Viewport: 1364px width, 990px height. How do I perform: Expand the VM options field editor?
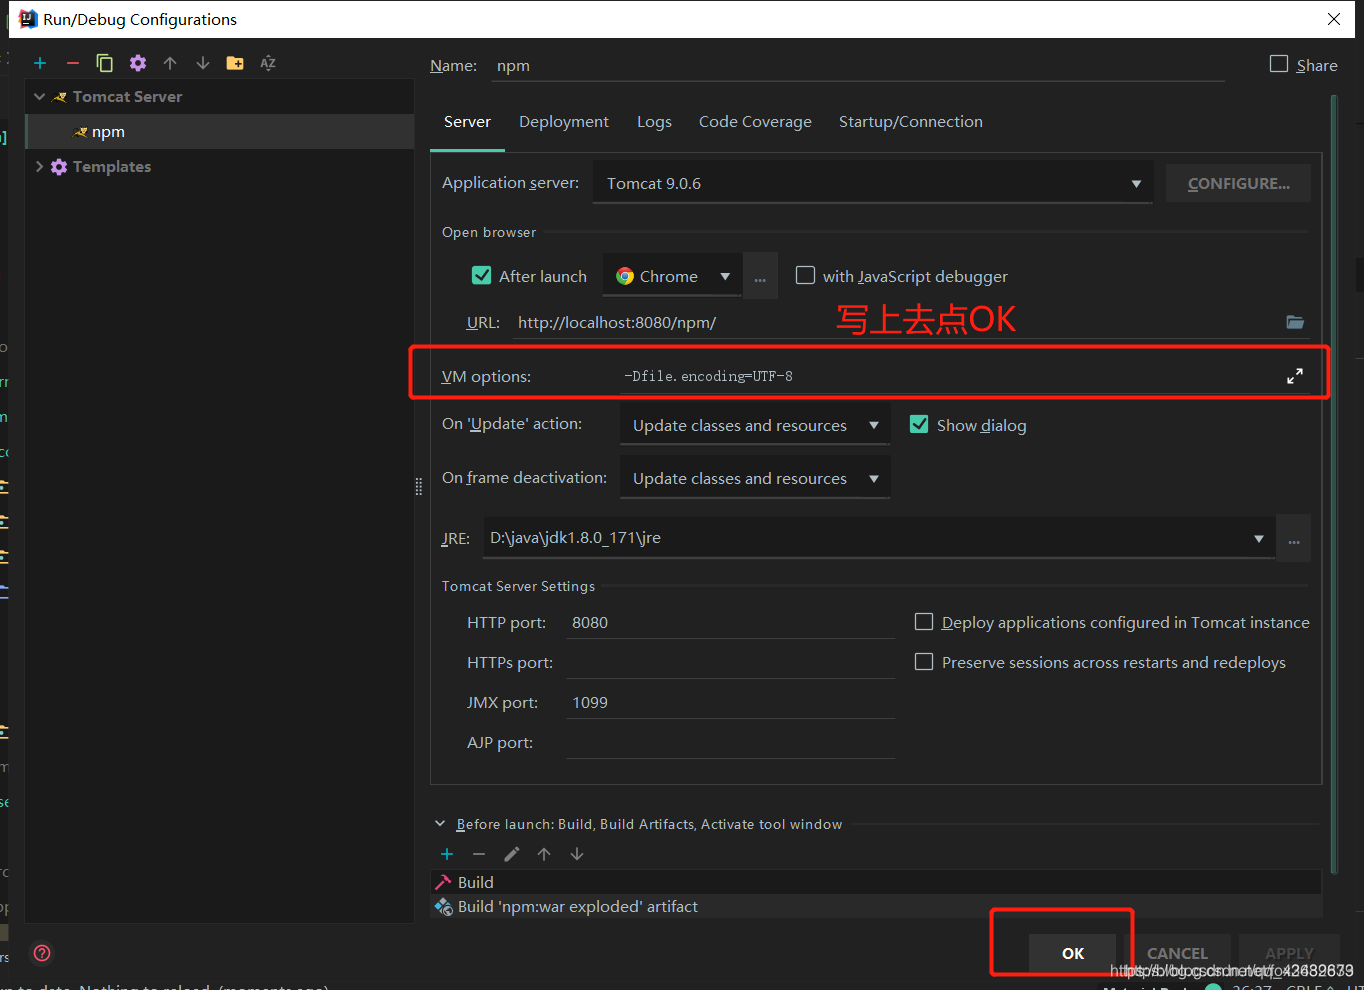click(1295, 376)
